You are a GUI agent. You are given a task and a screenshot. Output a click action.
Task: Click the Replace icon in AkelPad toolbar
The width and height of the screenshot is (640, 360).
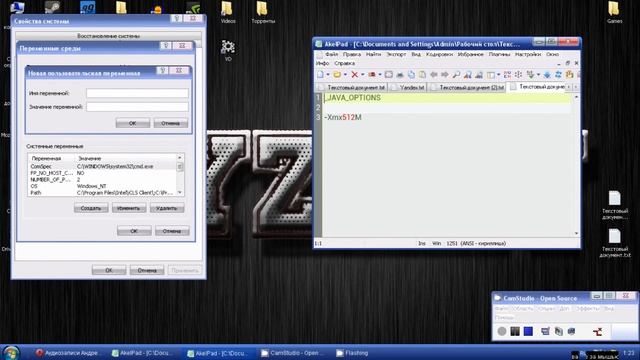point(478,74)
